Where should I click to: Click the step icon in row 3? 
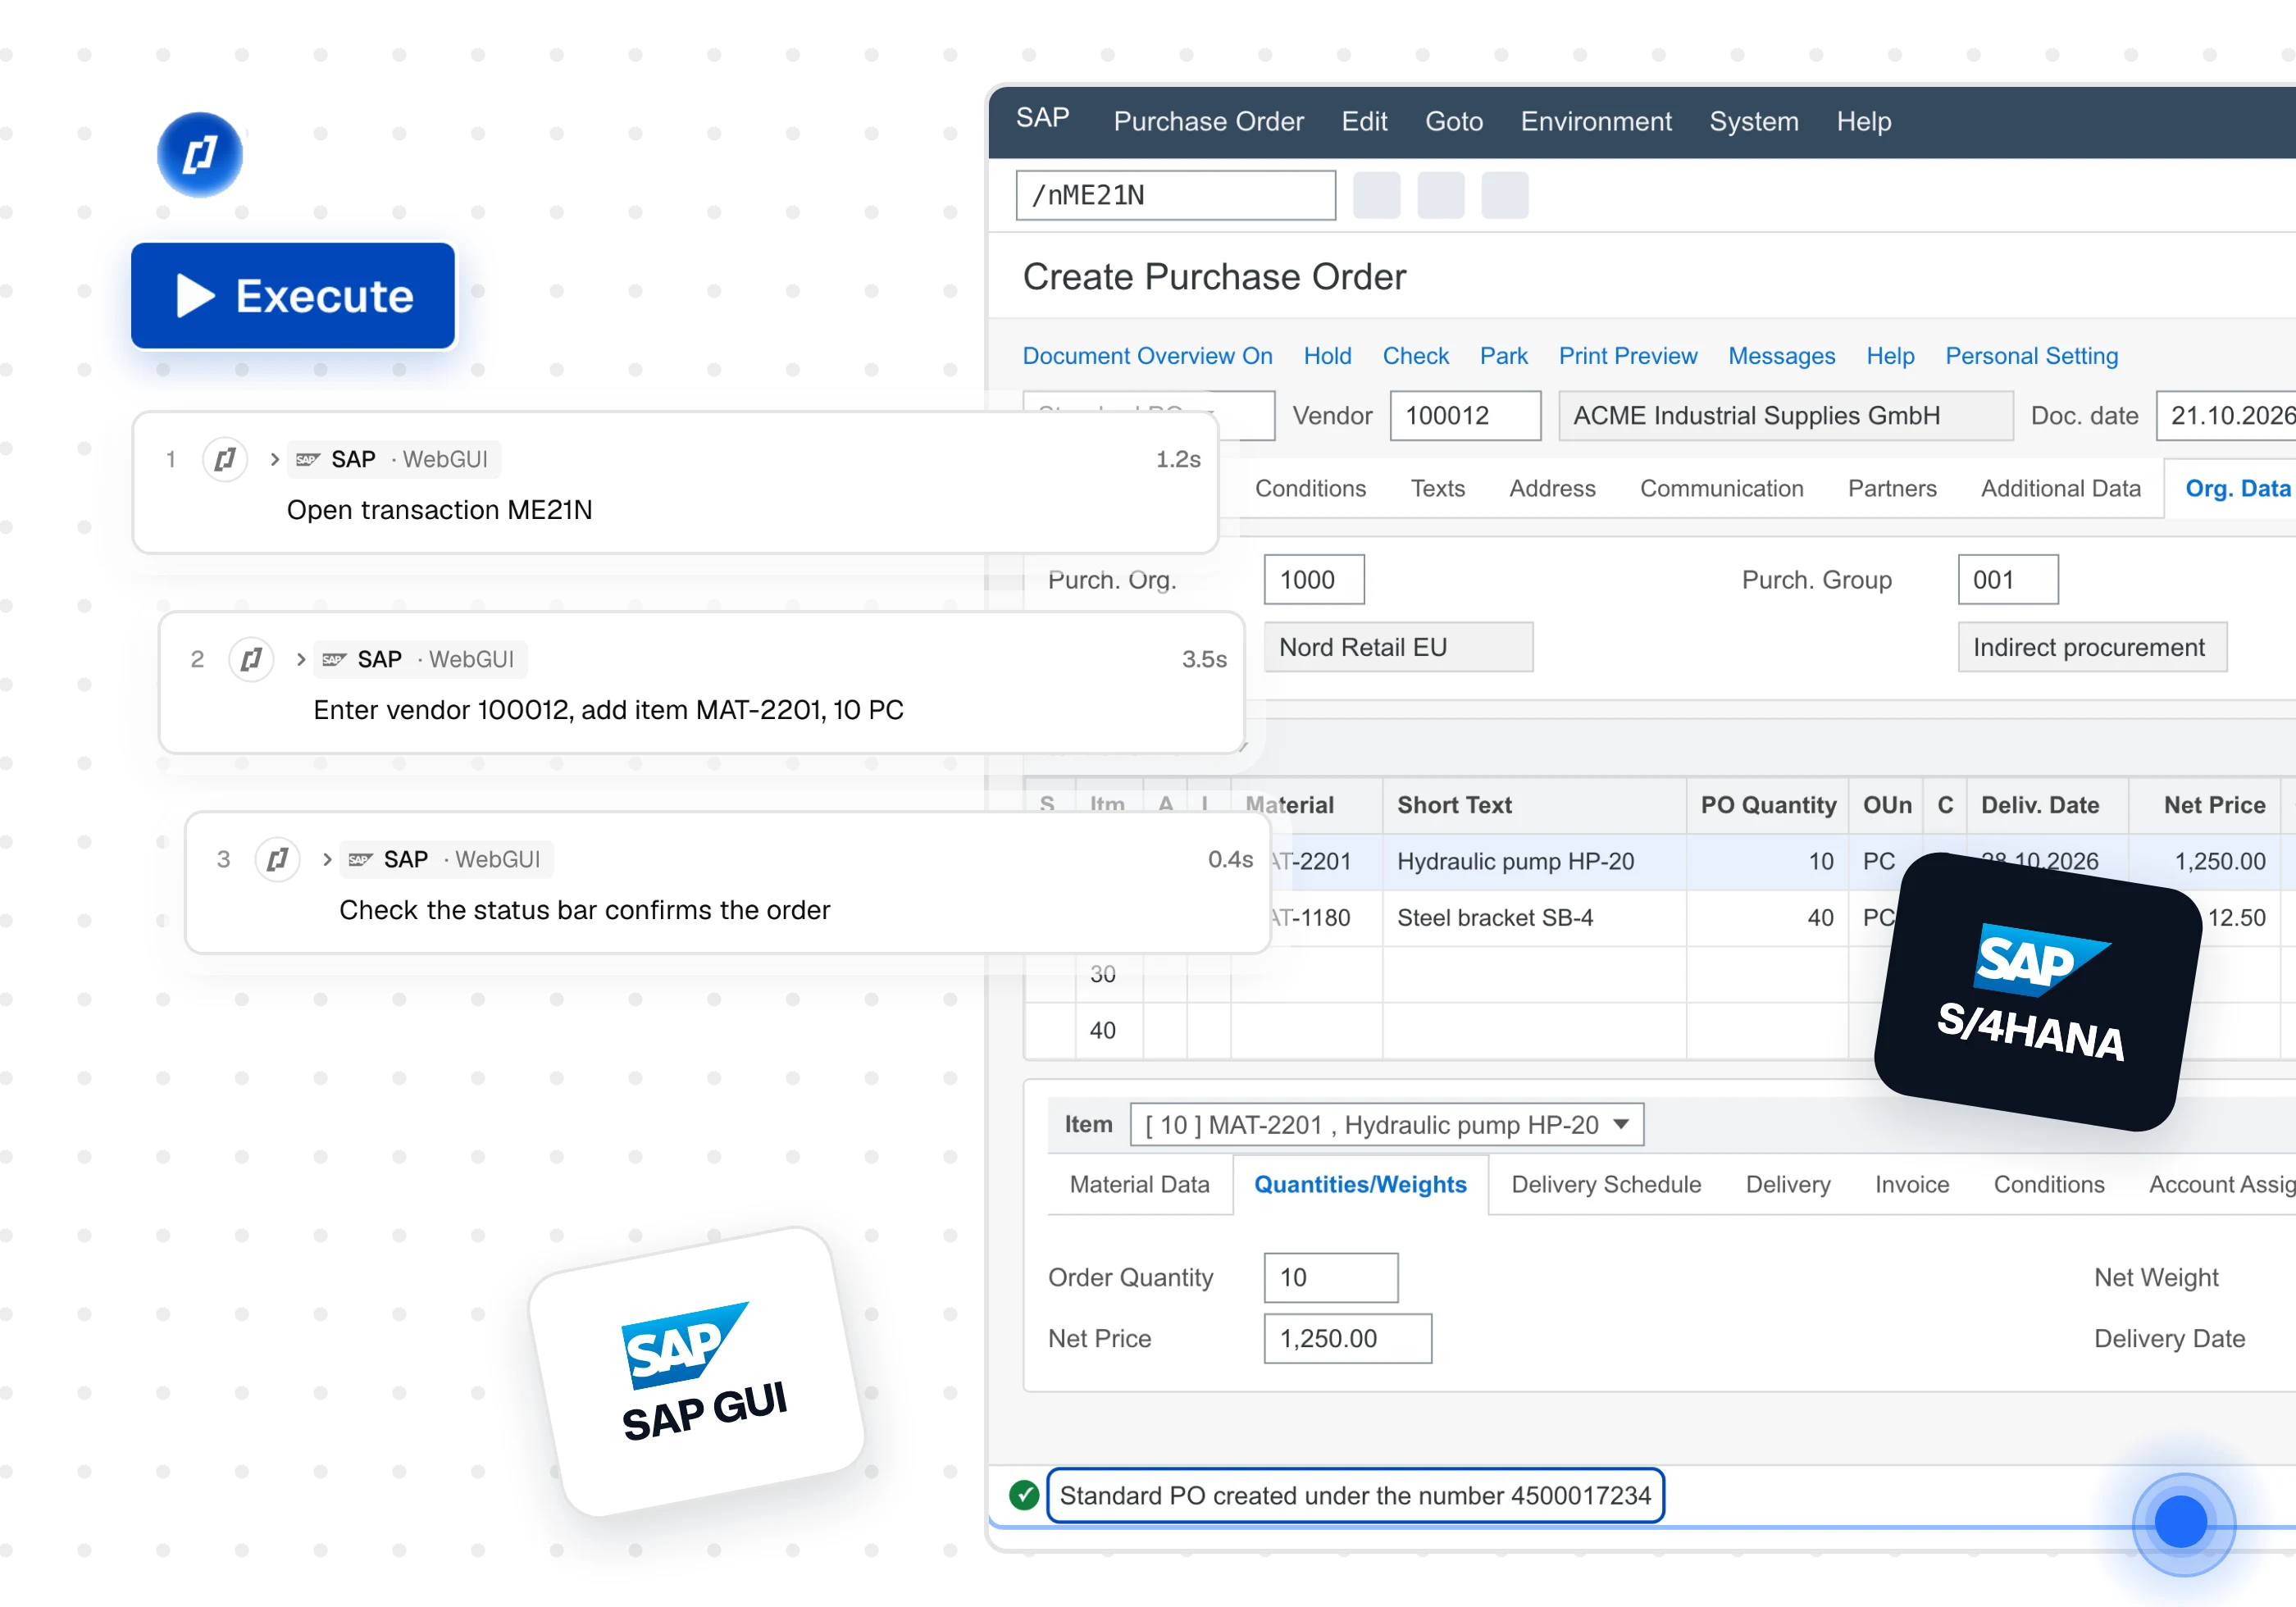277,859
